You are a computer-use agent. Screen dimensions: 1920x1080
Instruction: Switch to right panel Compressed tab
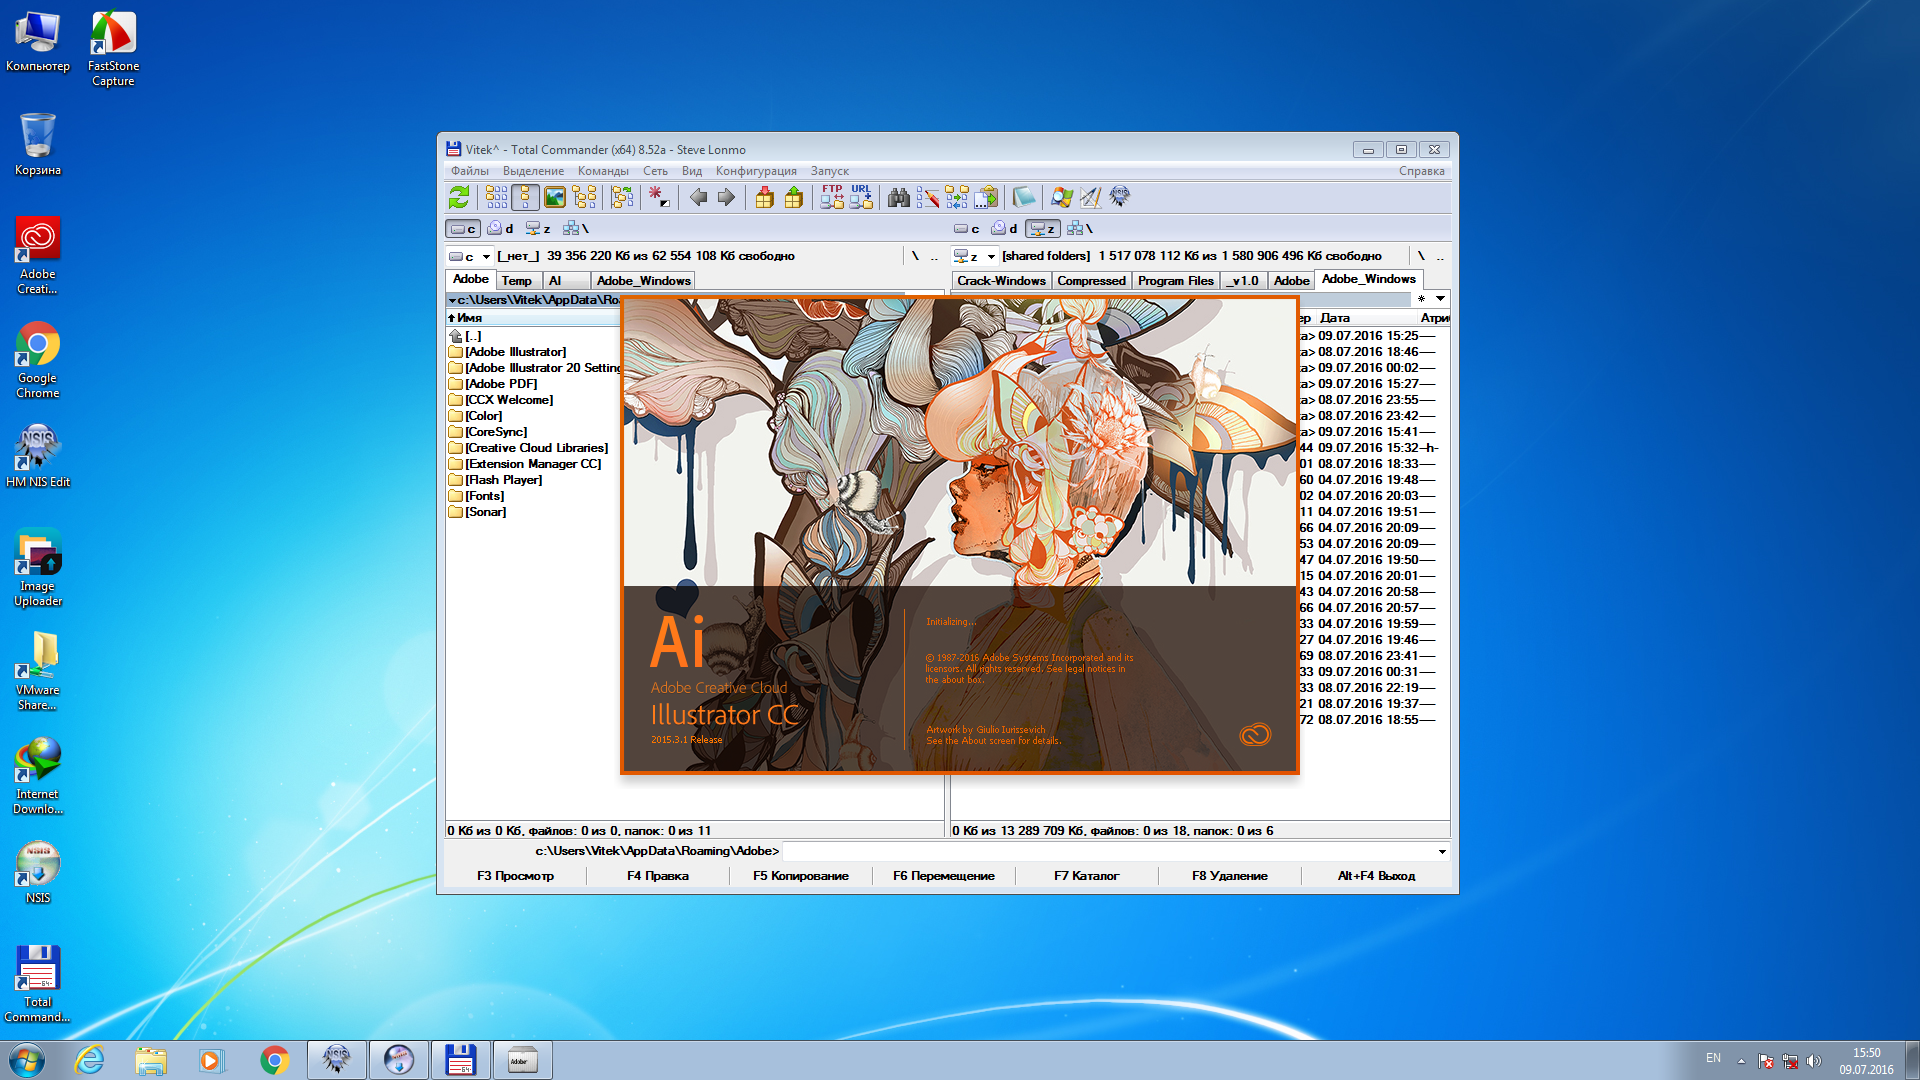click(1091, 281)
